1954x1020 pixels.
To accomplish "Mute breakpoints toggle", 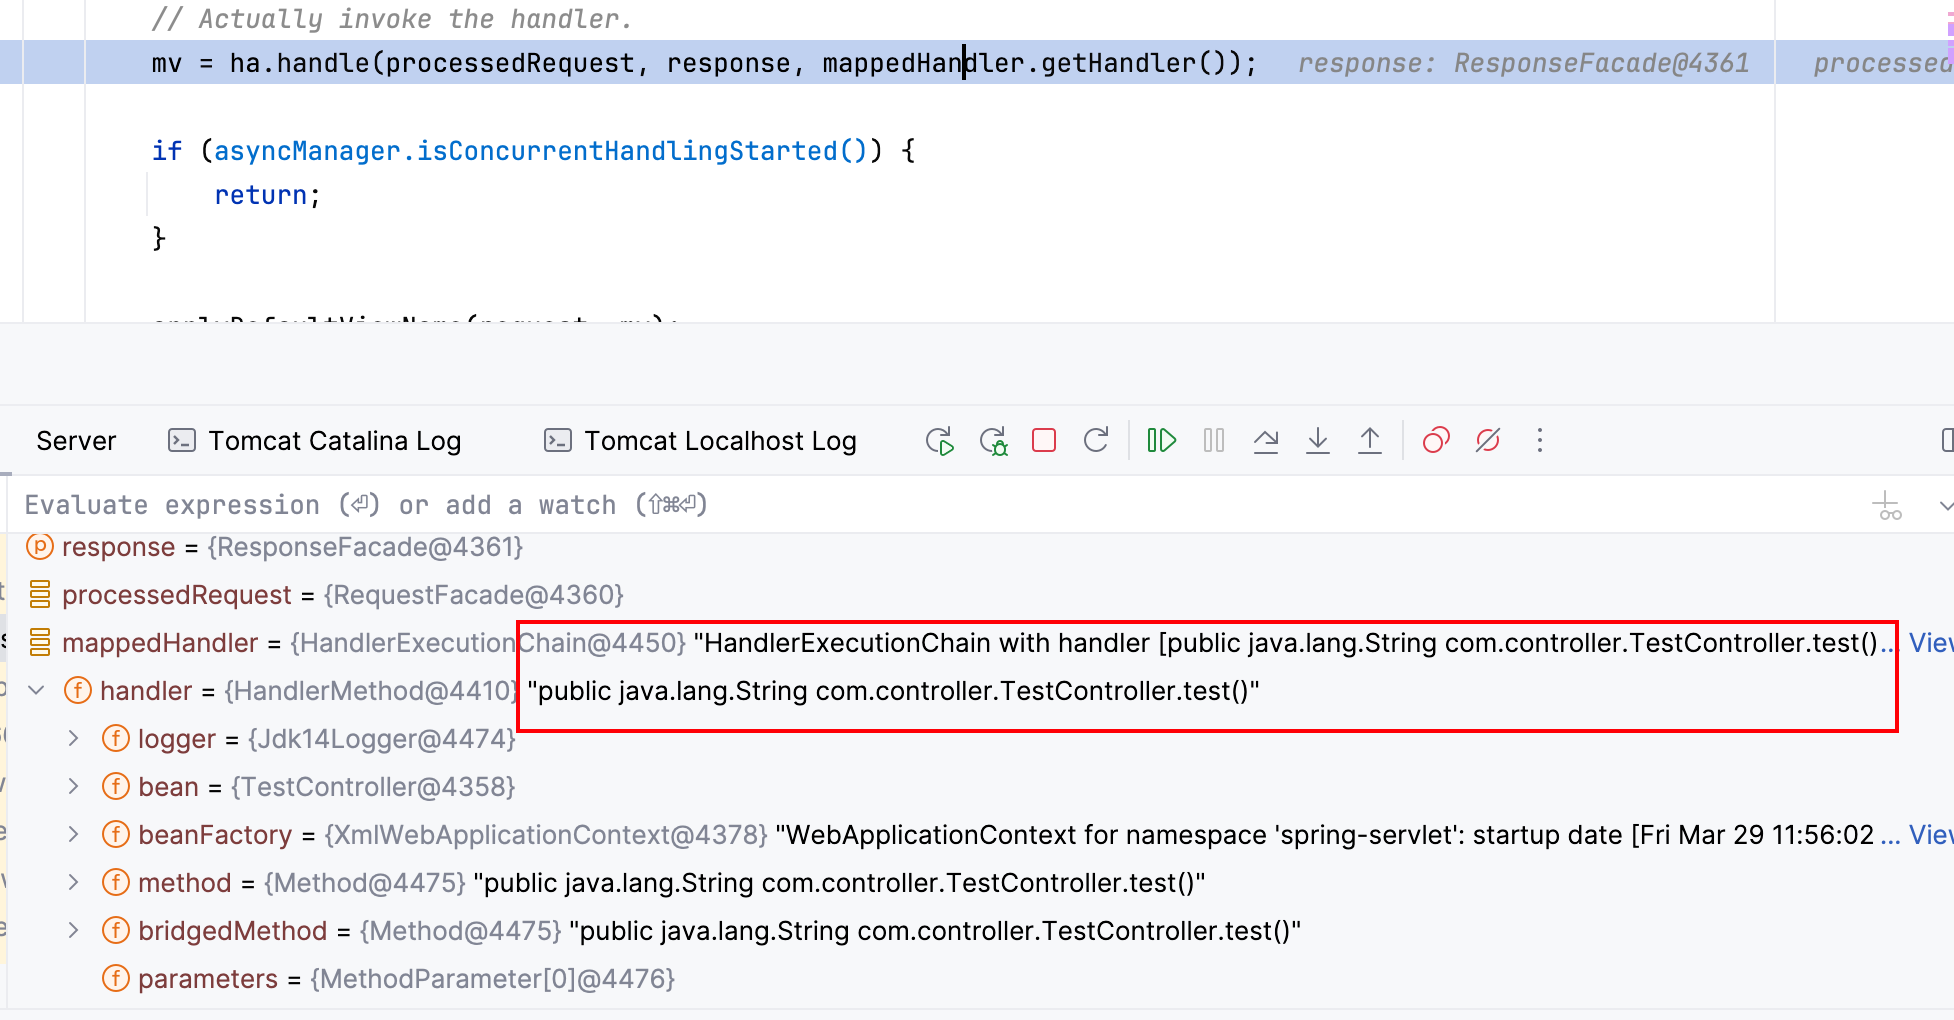I will click(1488, 440).
